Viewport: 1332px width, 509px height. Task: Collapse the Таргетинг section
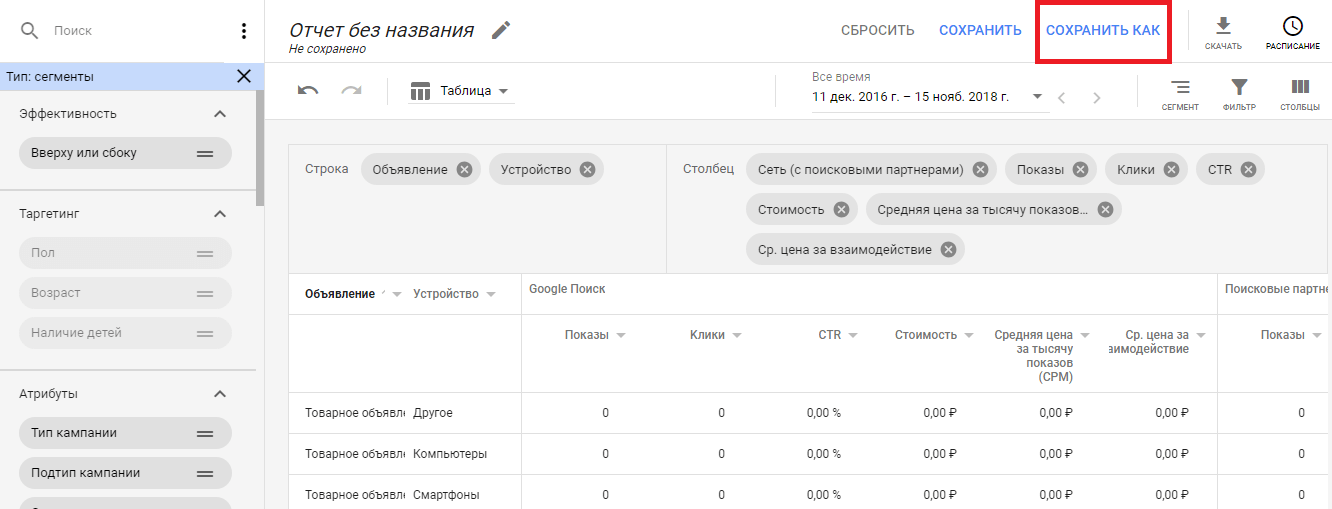tap(221, 214)
